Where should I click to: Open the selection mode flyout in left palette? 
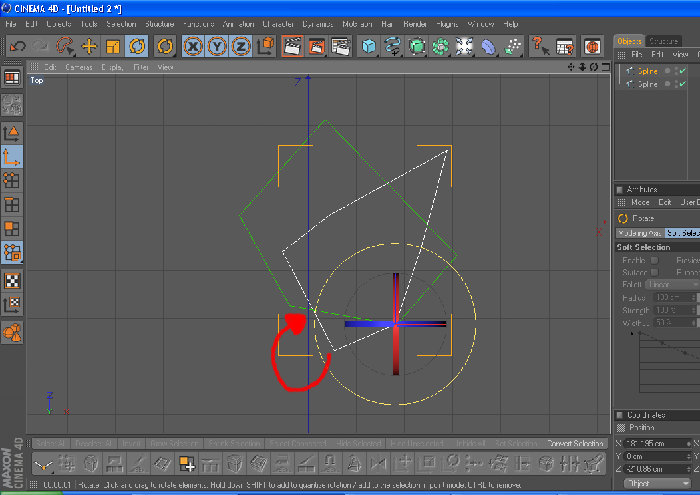pyautogui.click(x=12, y=253)
